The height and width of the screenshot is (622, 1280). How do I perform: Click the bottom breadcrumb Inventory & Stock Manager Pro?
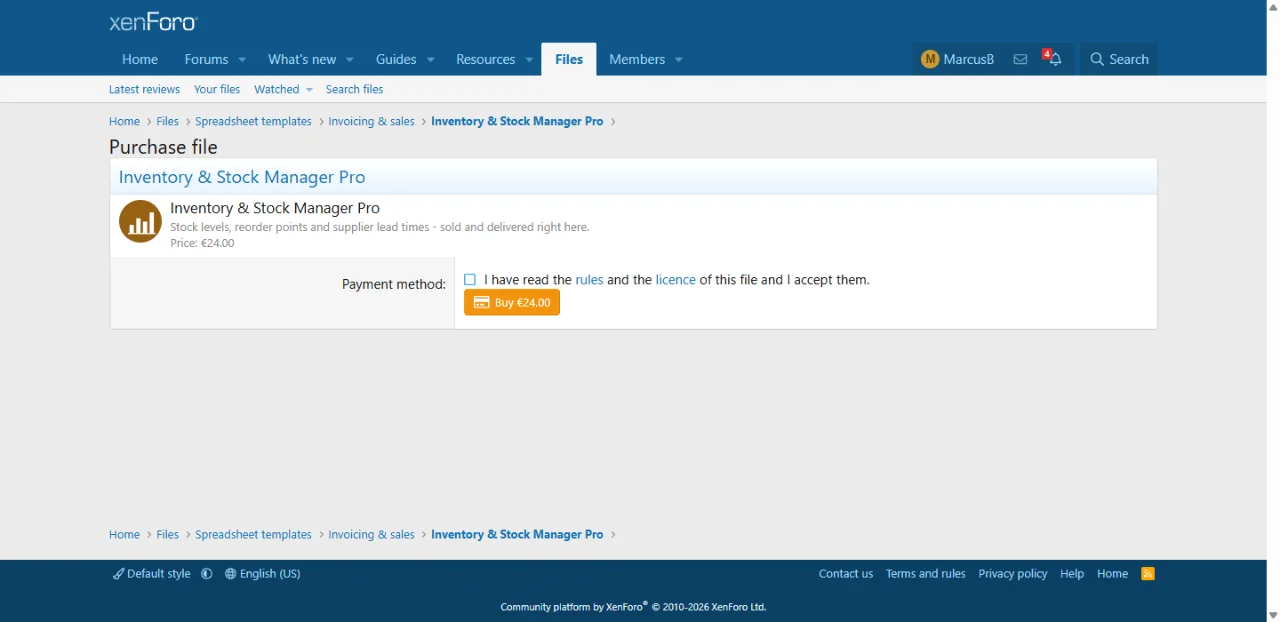(517, 535)
